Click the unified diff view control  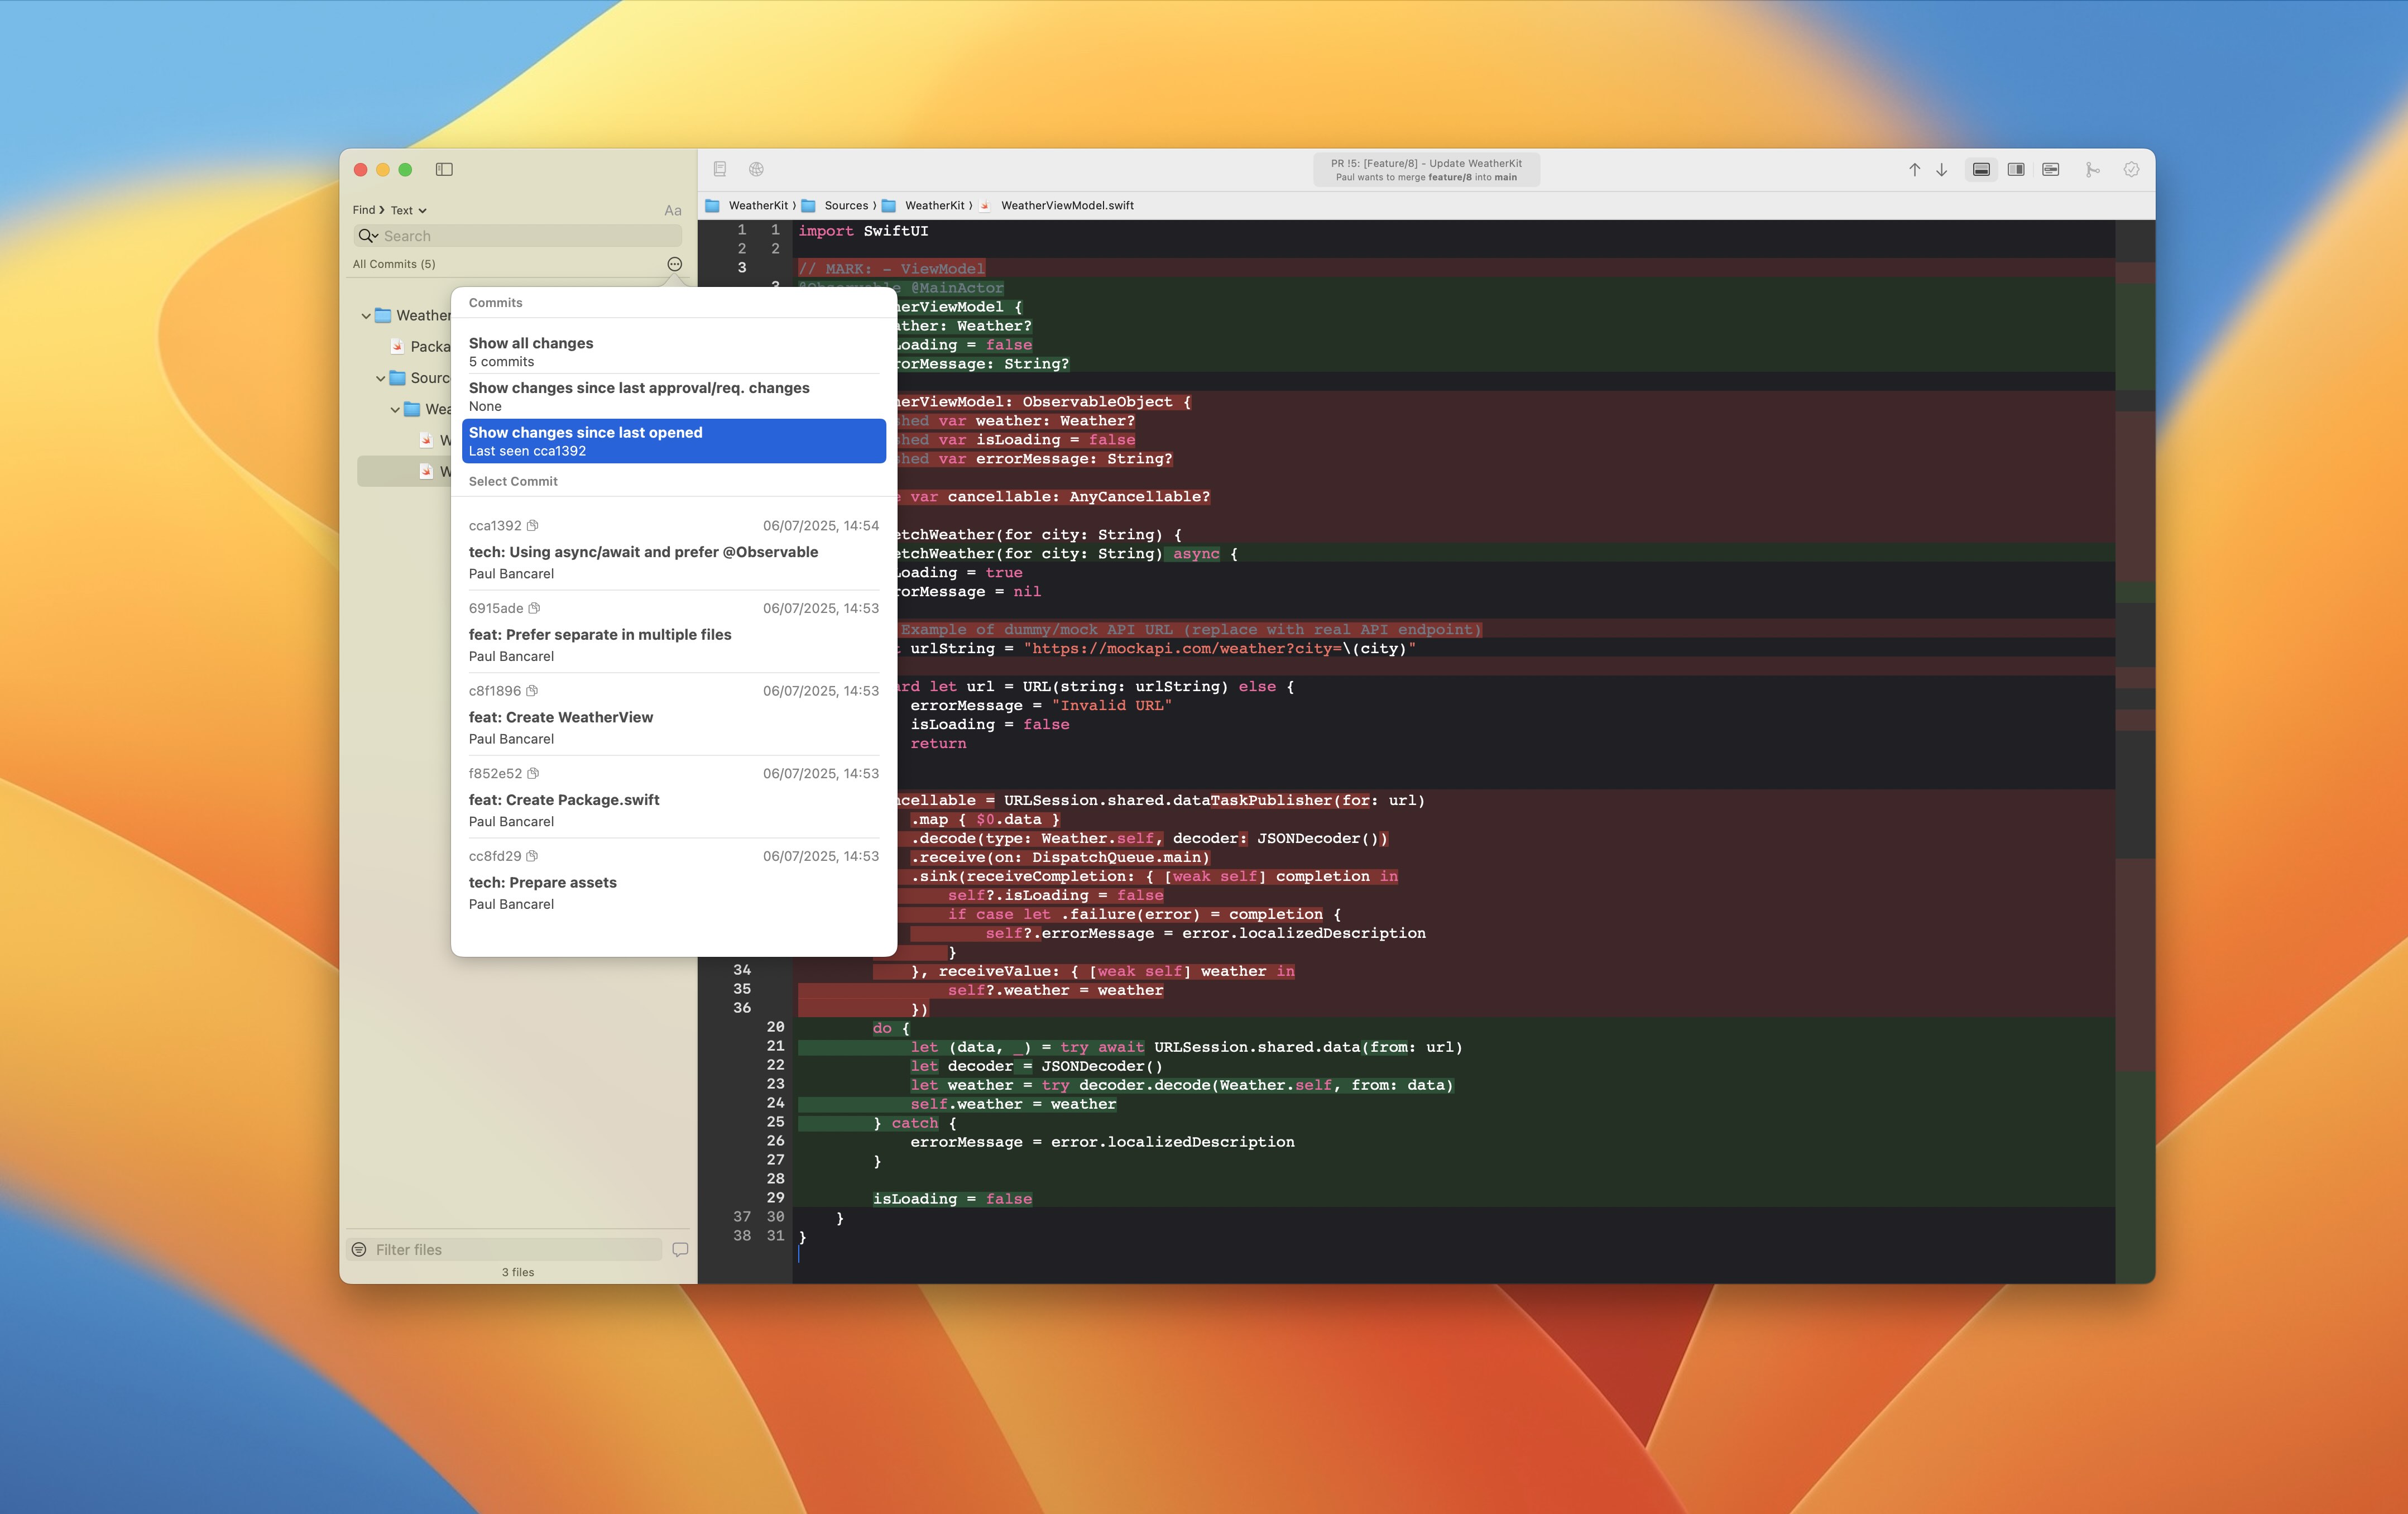coord(1980,170)
